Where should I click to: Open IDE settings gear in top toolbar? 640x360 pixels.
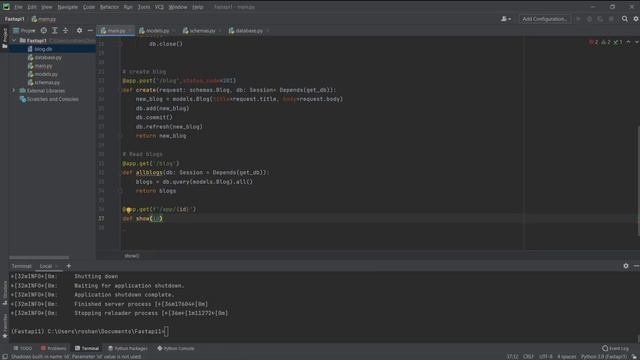point(636,19)
